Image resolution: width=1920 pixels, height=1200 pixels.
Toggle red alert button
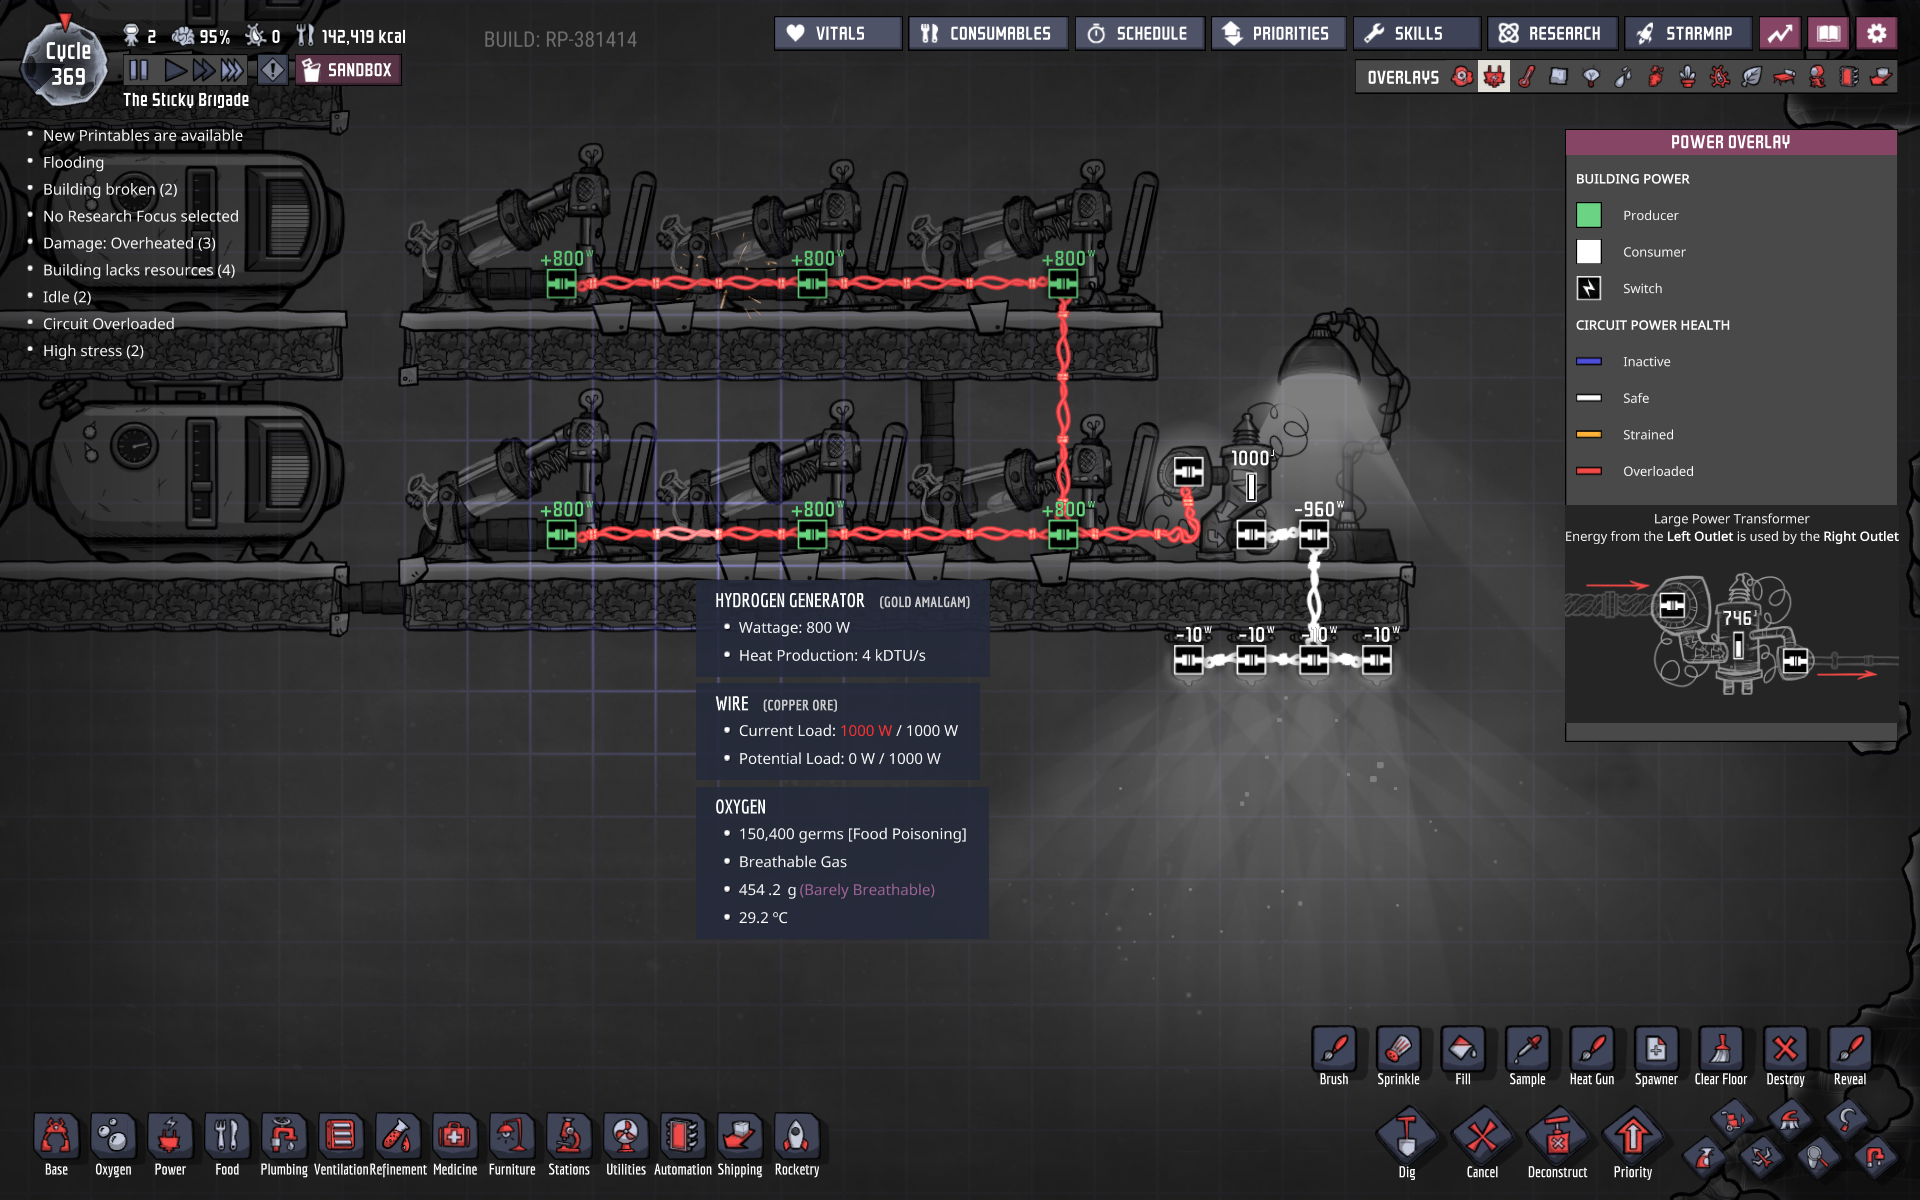(x=272, y=70)
